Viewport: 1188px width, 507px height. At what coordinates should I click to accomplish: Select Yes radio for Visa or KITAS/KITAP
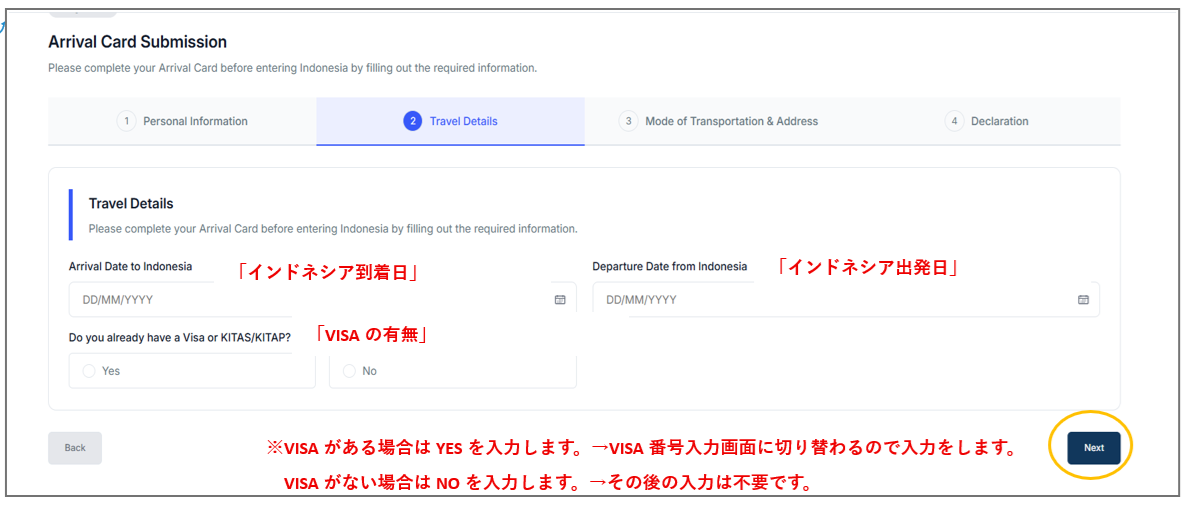(x=89, y=371)
